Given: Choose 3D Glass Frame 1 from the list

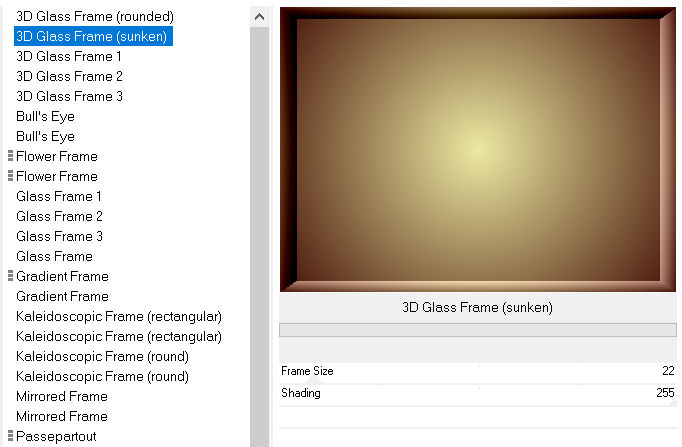Looking at the screenshot, I should click(69, 57).
